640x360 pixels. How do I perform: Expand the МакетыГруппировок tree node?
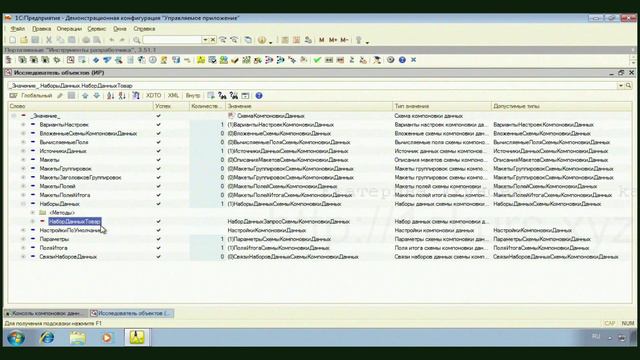pyautogui.click(x=23, y=169)
